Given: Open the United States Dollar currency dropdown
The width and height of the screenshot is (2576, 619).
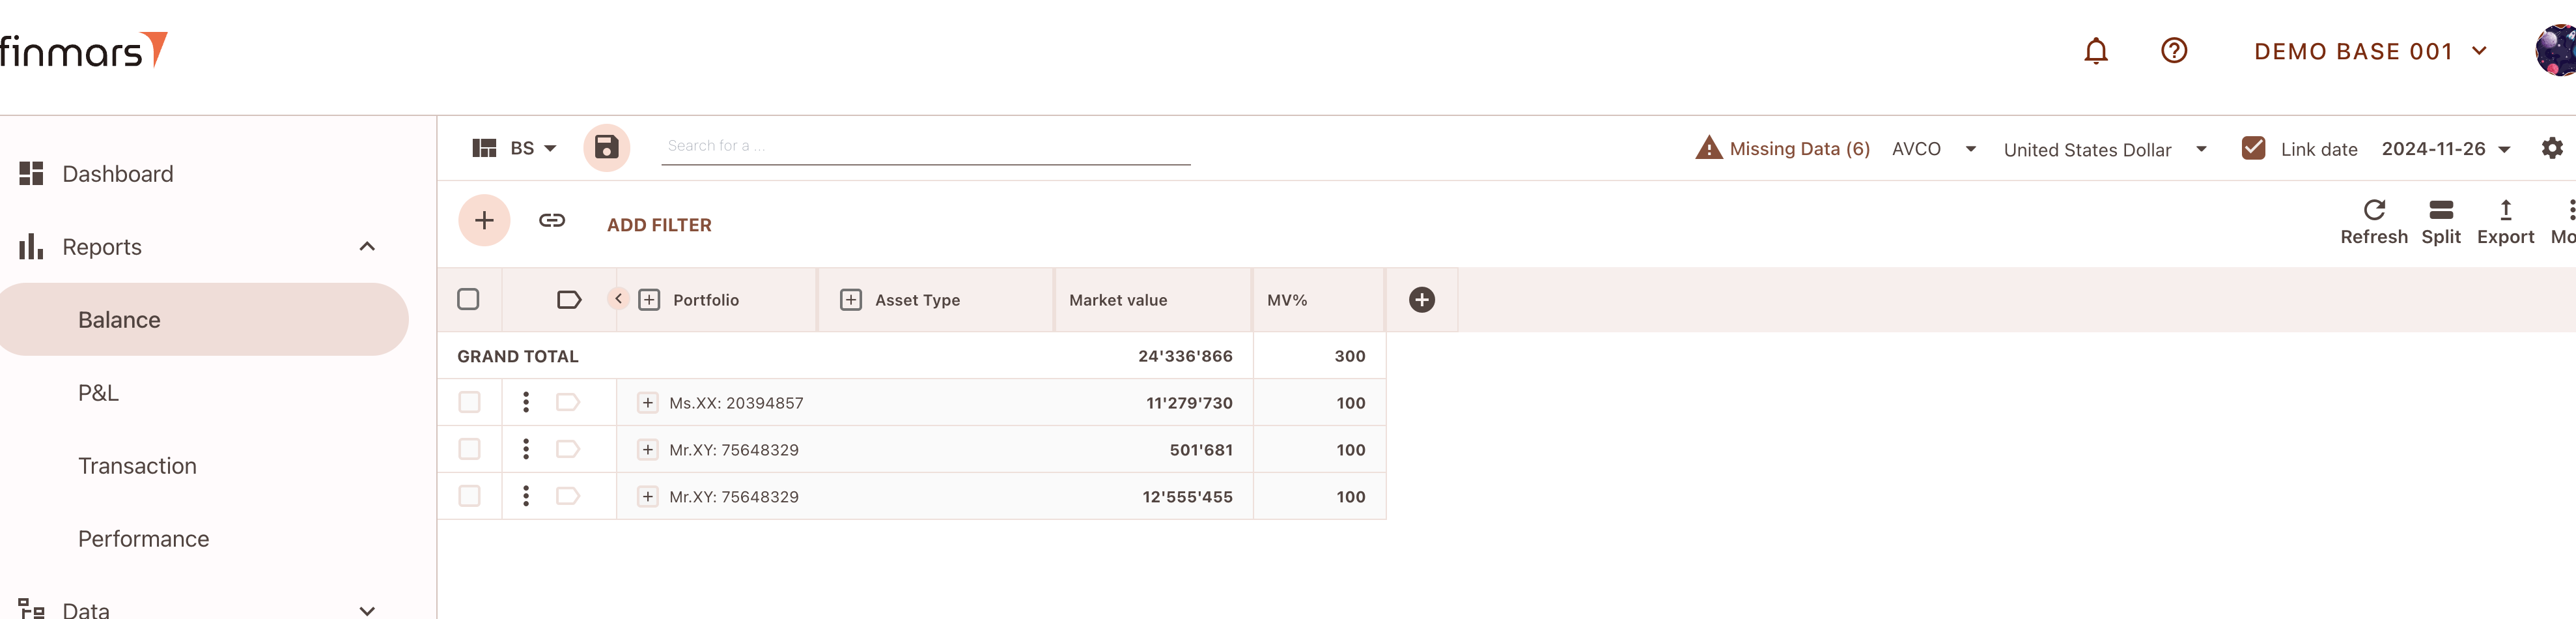Looking at the screenshot, I should 2104,149.
